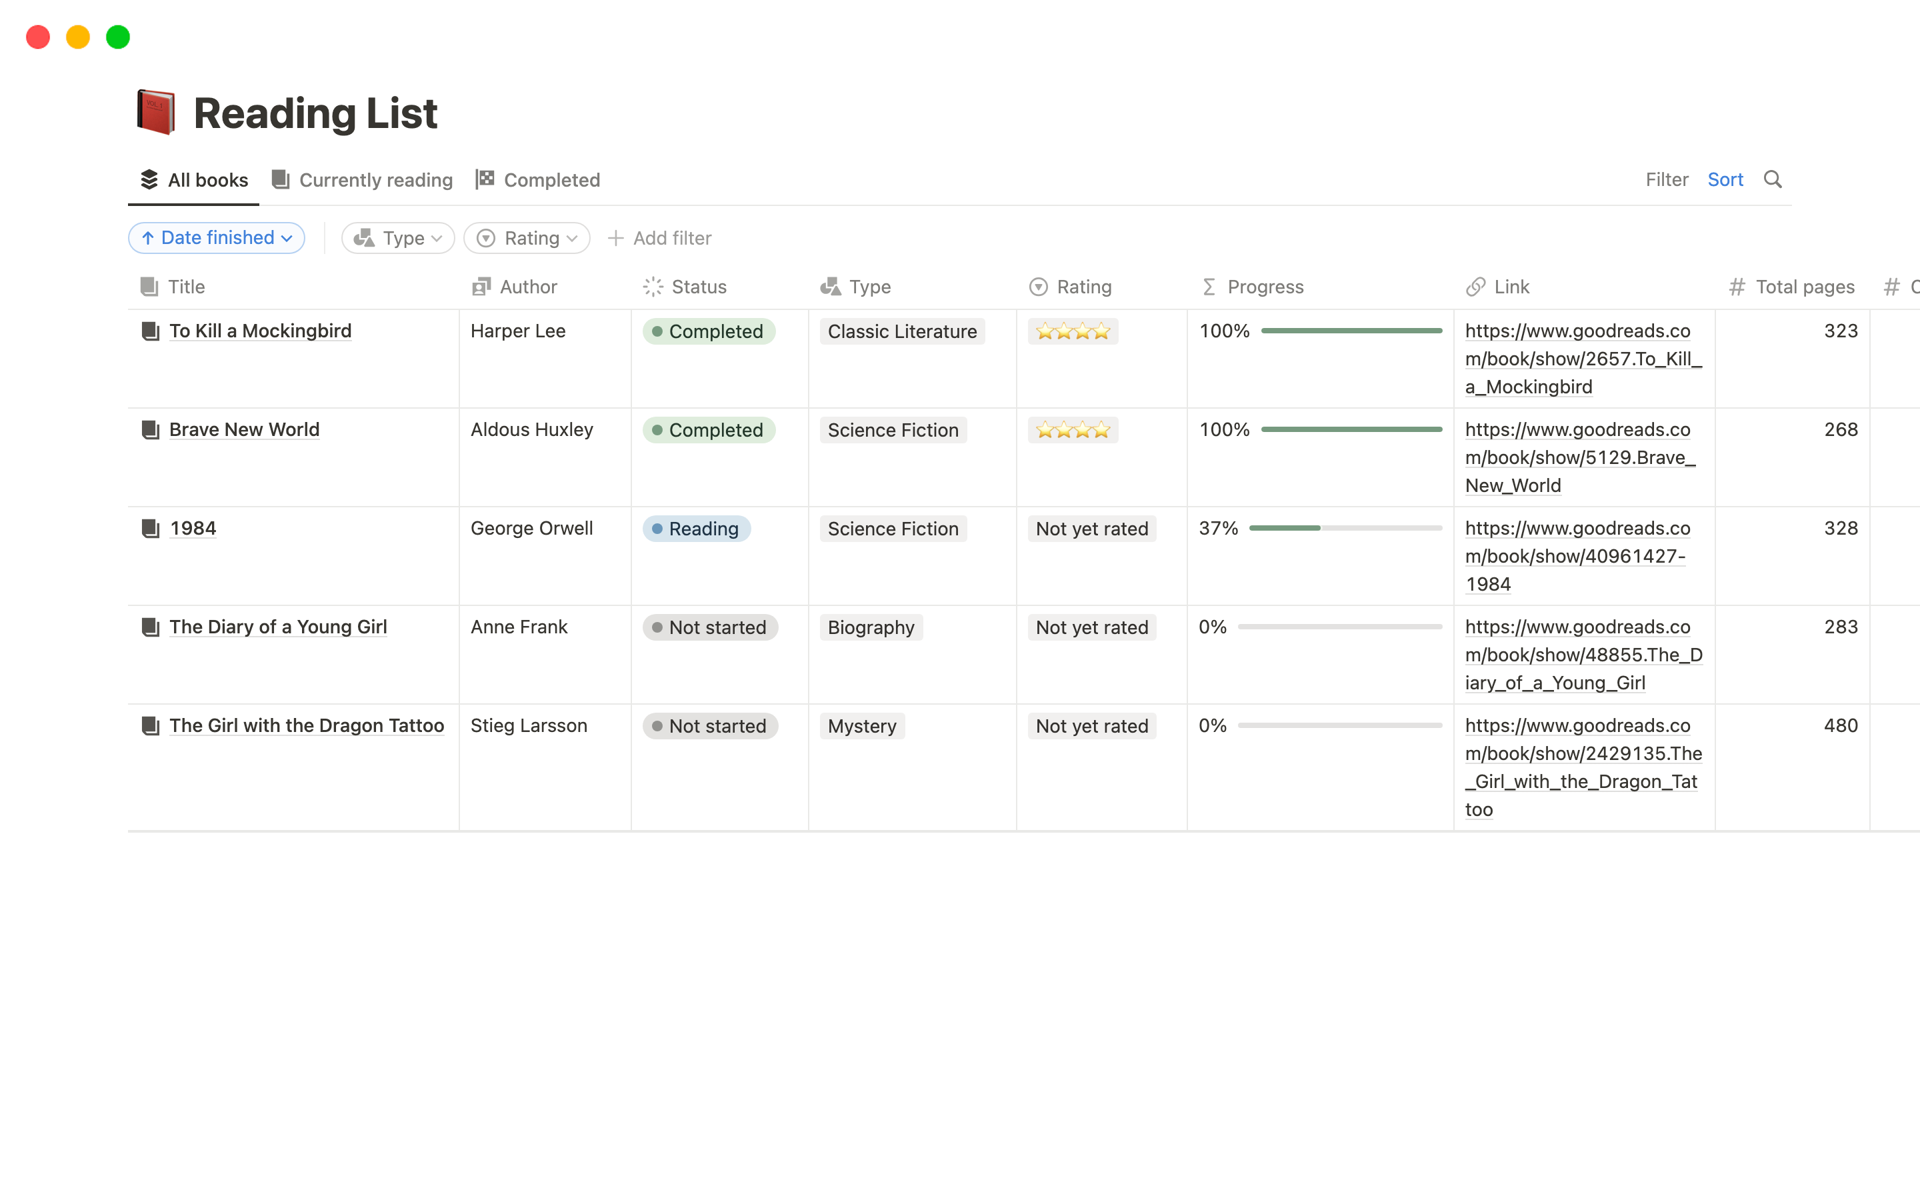The width and height of the screenshot is (1920, 1200).
Task: Click the Title column header
Action: point(187,286)
